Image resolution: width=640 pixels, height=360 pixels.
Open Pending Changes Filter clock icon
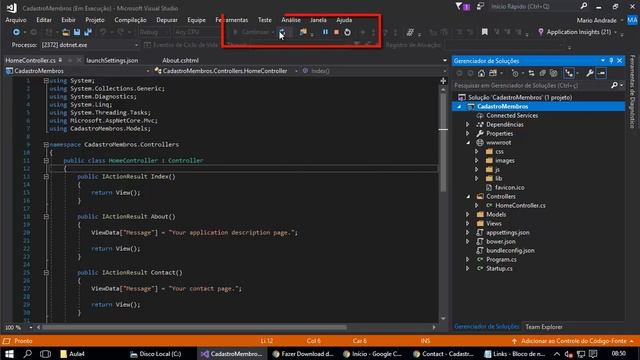pyautogui.click(x=515, y=73)
